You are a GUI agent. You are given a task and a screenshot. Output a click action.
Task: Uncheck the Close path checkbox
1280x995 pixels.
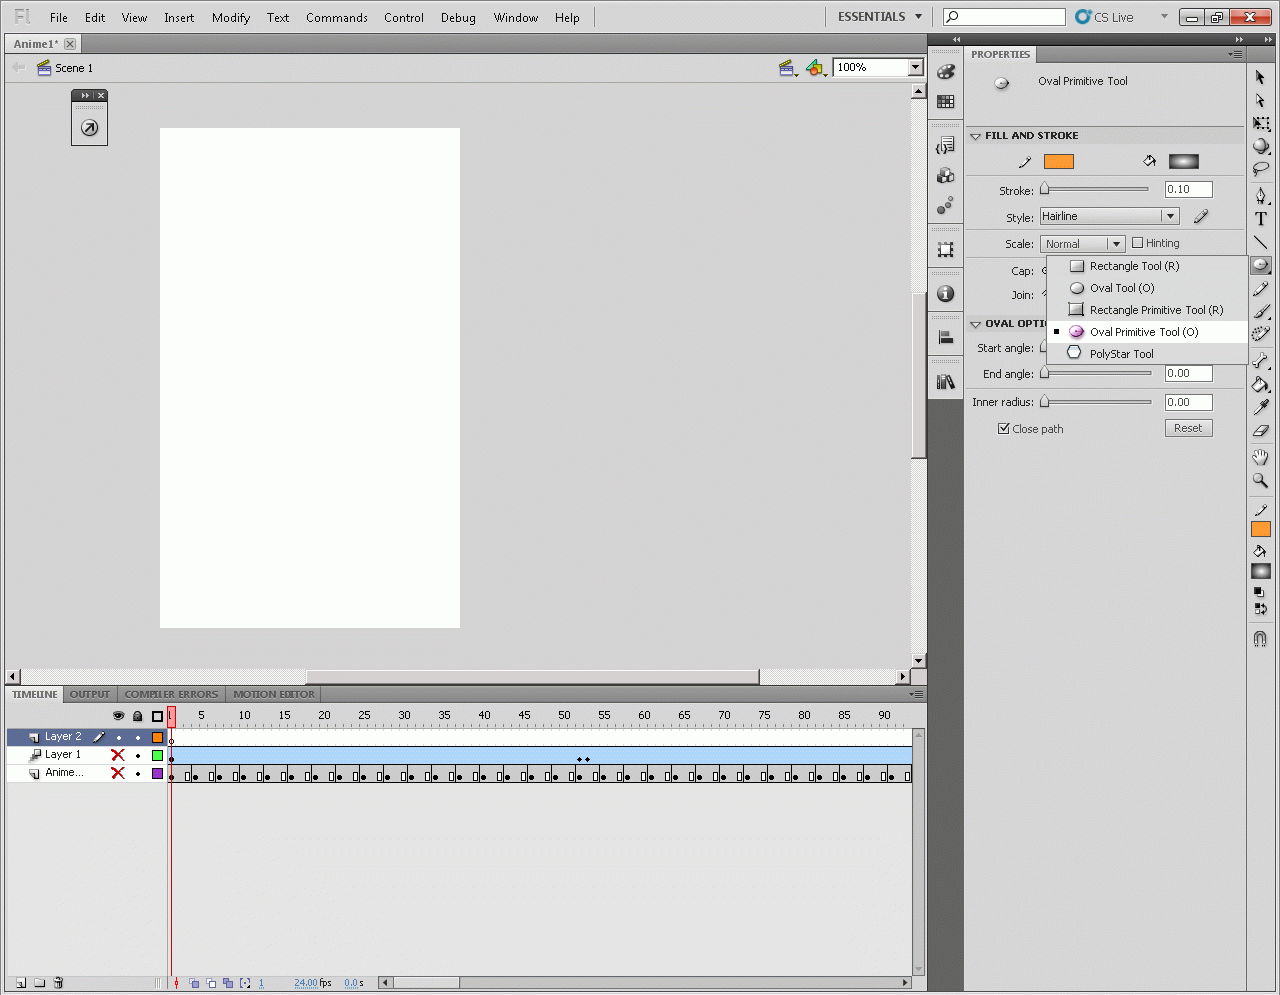(x=1003, y=429)
